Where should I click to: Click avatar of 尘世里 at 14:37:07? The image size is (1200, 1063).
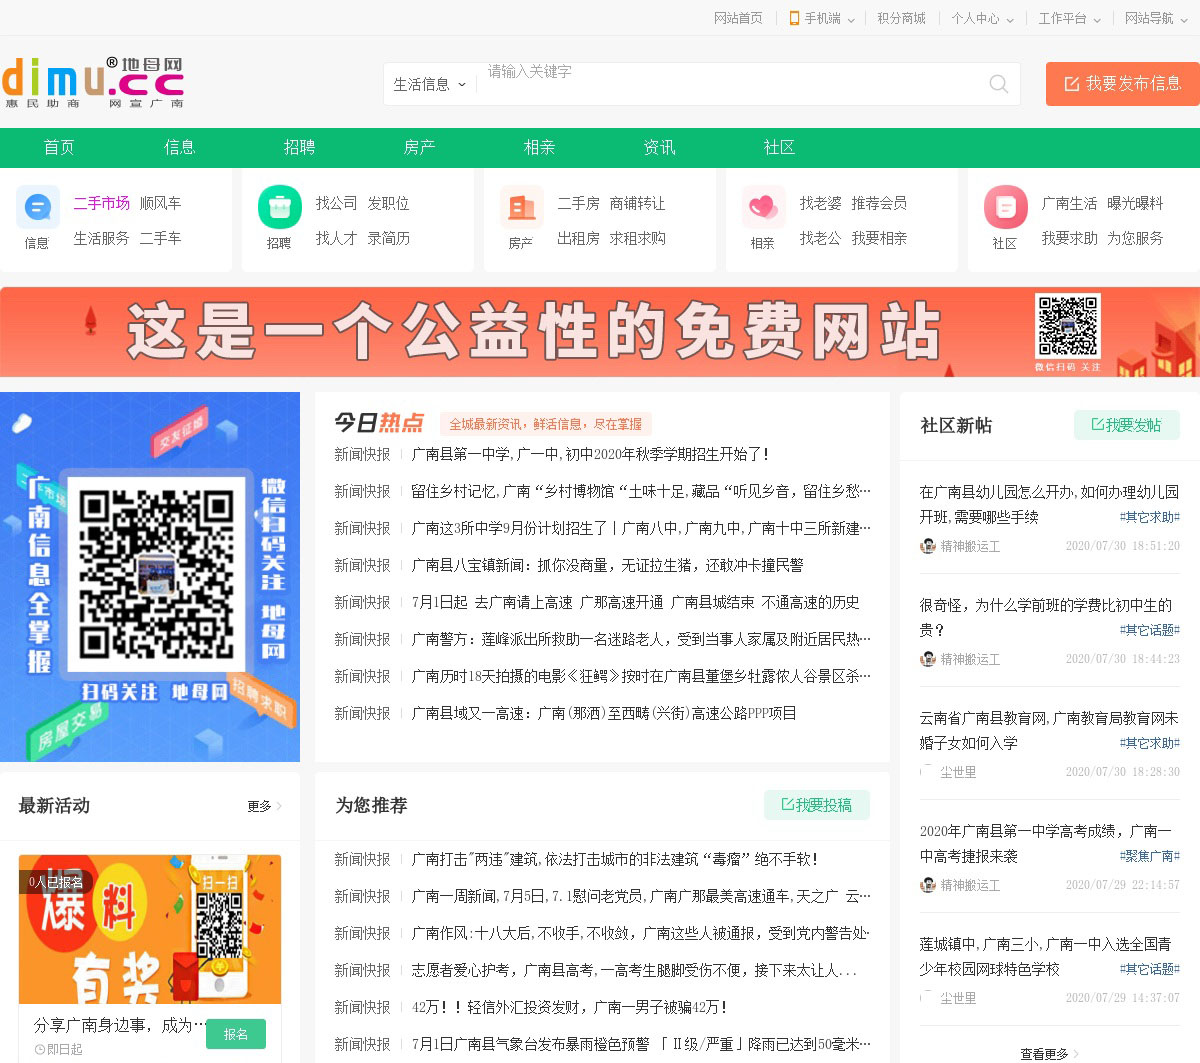click(927, 998)
